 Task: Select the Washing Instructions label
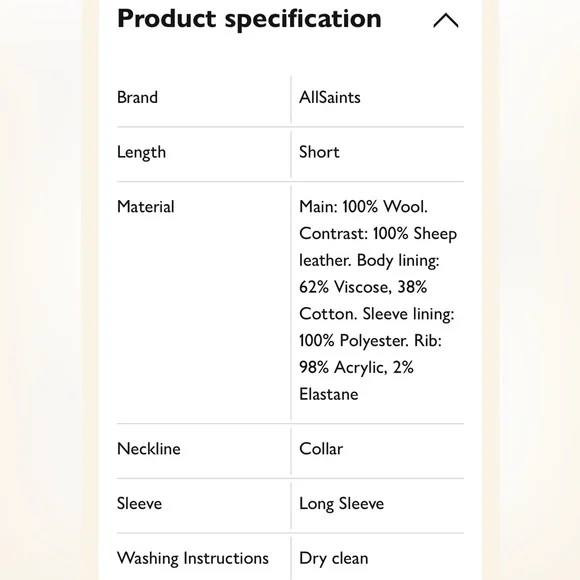tap(193, 559)
